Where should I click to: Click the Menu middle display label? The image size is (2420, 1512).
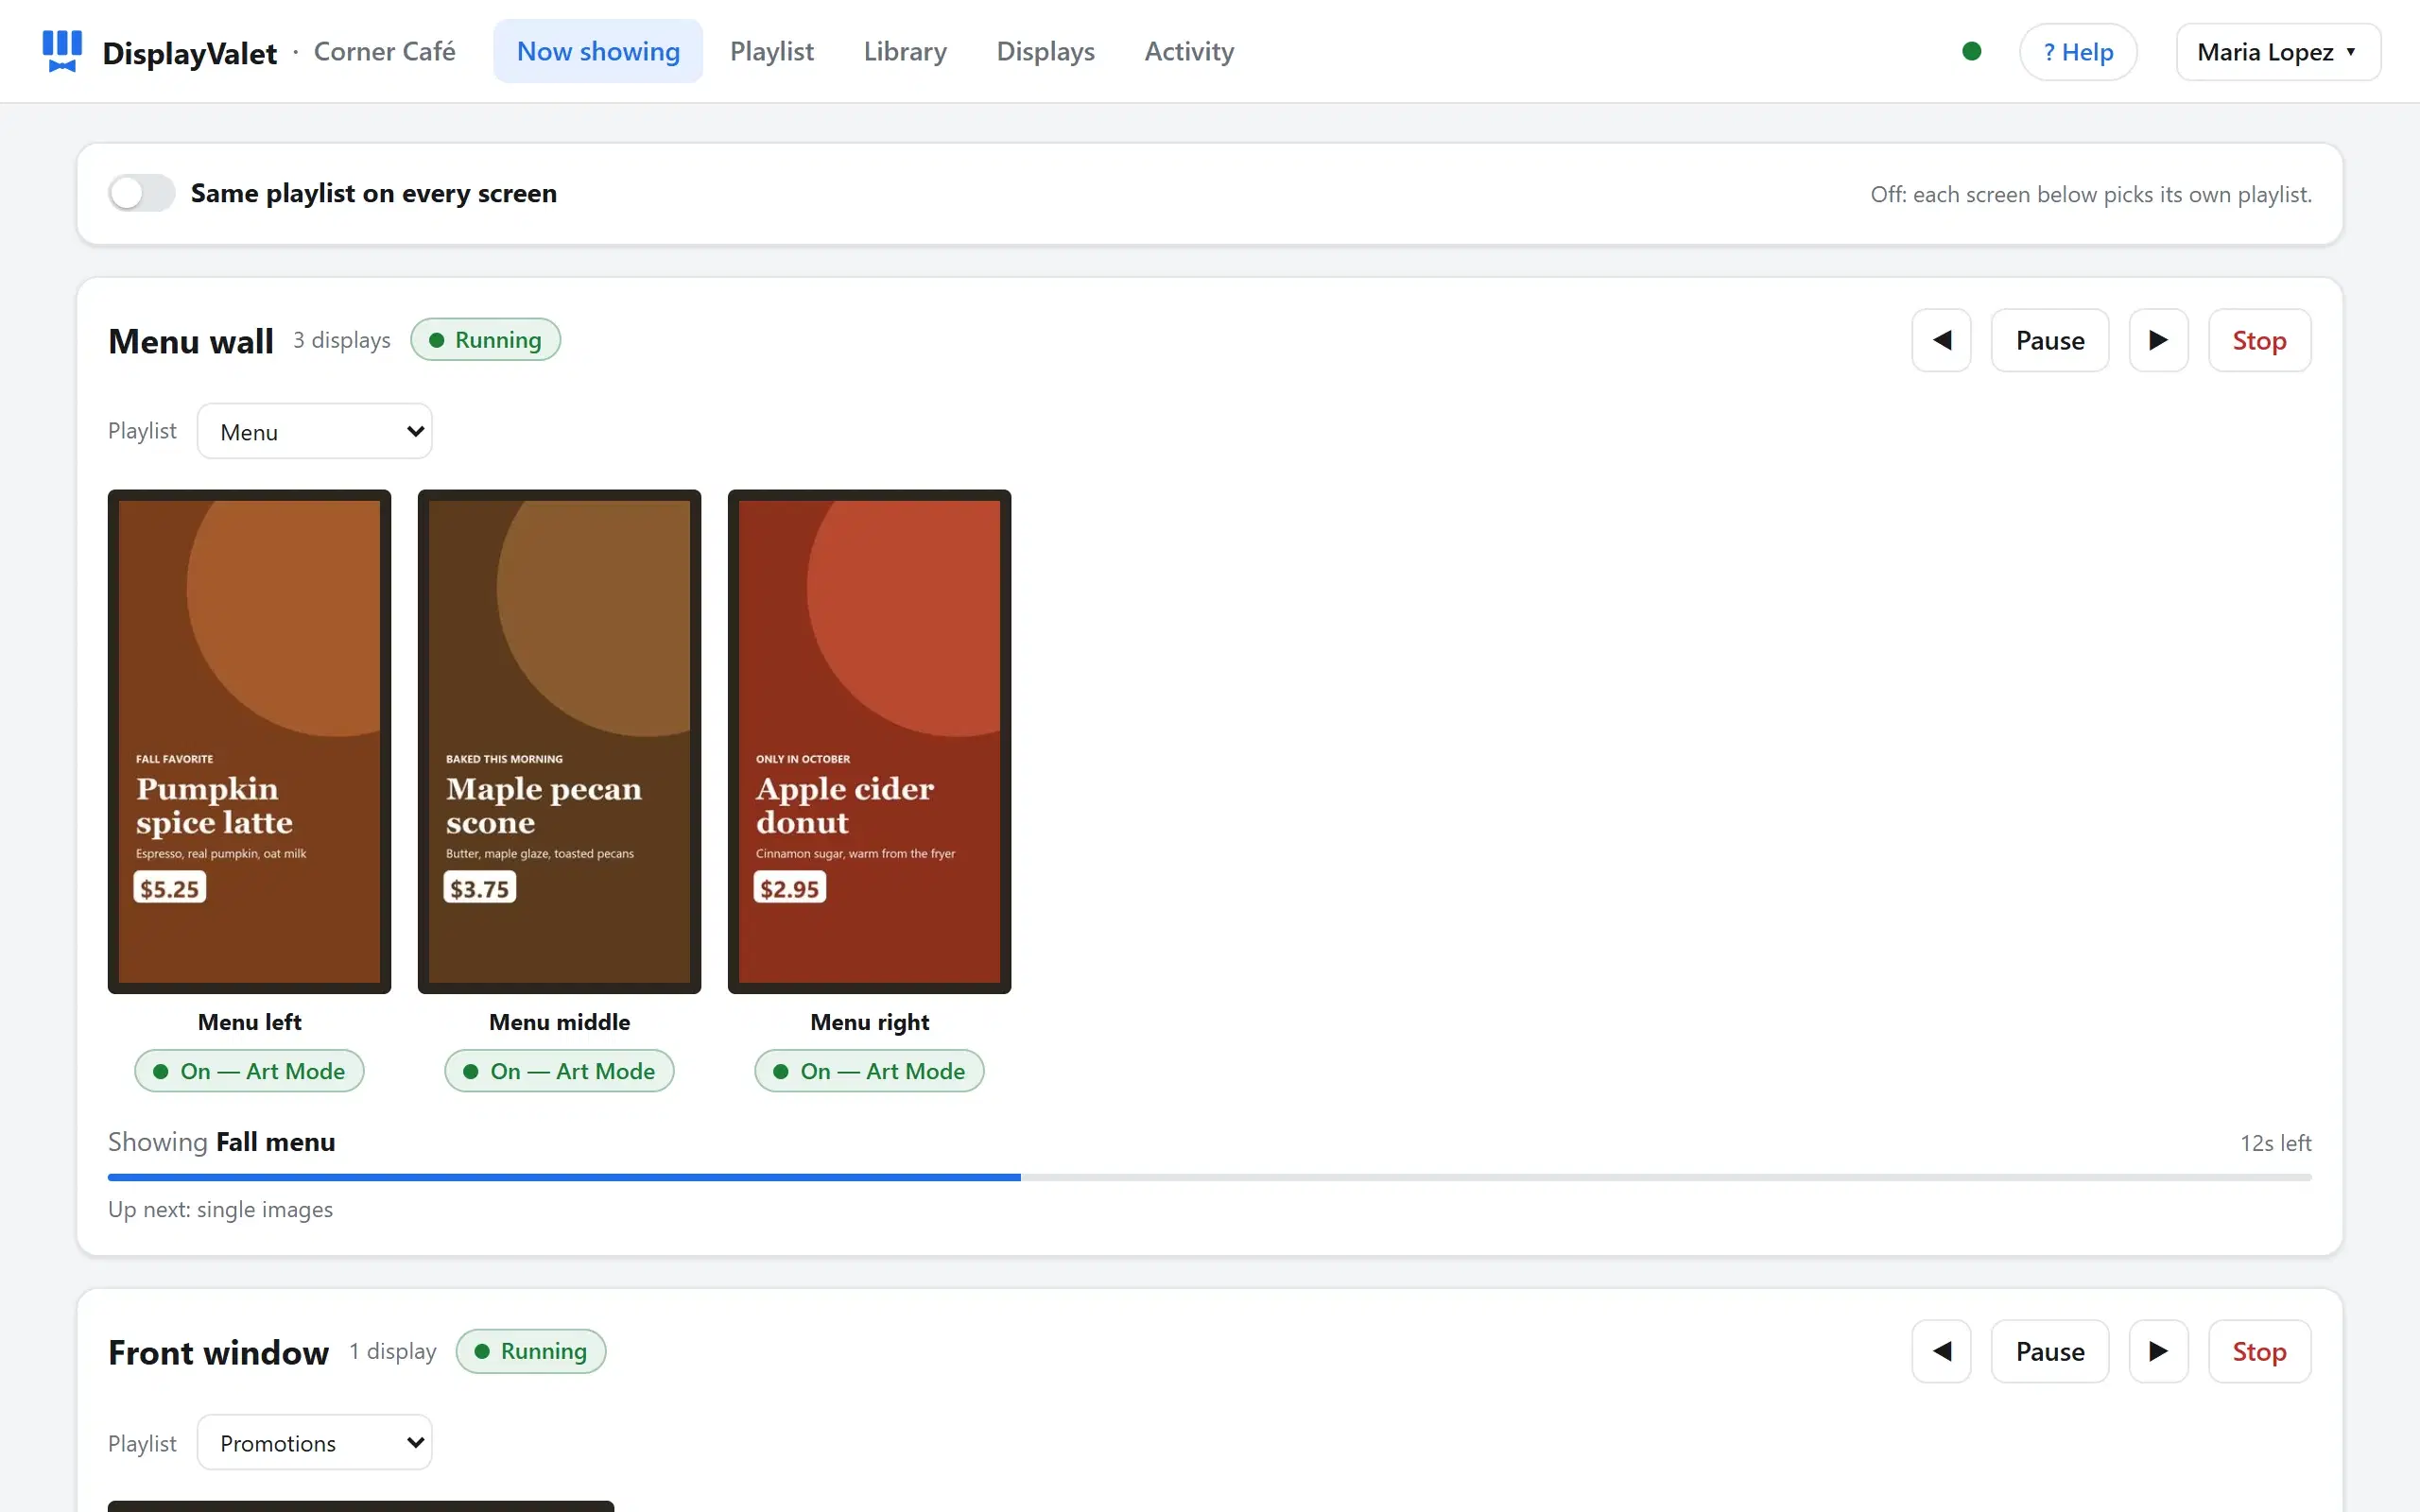coord(559,1022)
